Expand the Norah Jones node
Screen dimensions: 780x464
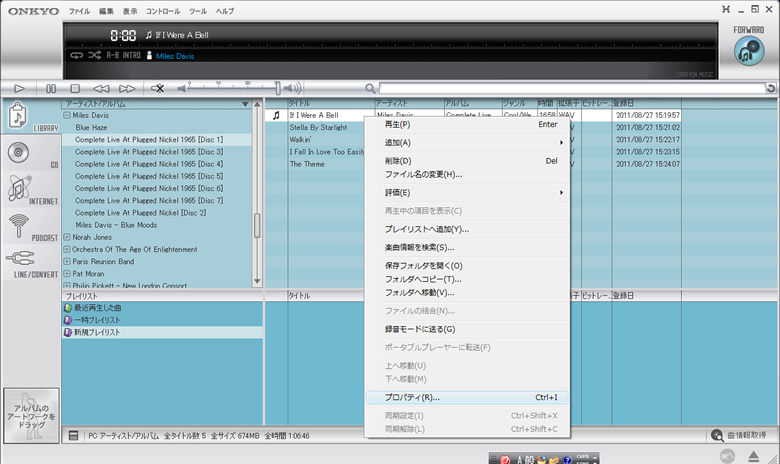click(x=67, y=237)
